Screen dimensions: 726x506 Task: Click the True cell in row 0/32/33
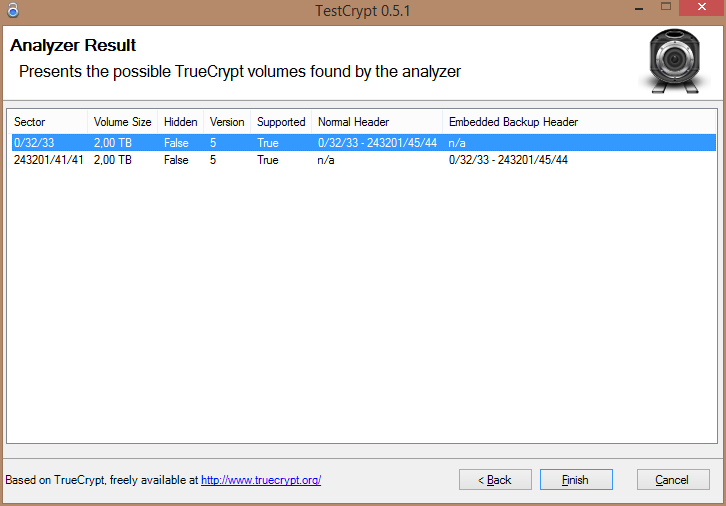(x=268, y=143)
